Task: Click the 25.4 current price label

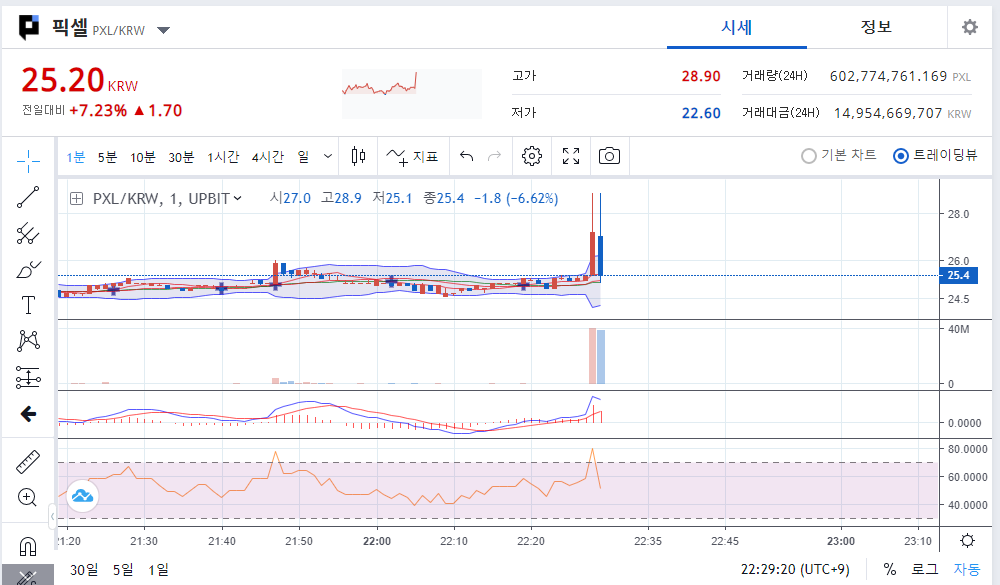Action: 958,276
